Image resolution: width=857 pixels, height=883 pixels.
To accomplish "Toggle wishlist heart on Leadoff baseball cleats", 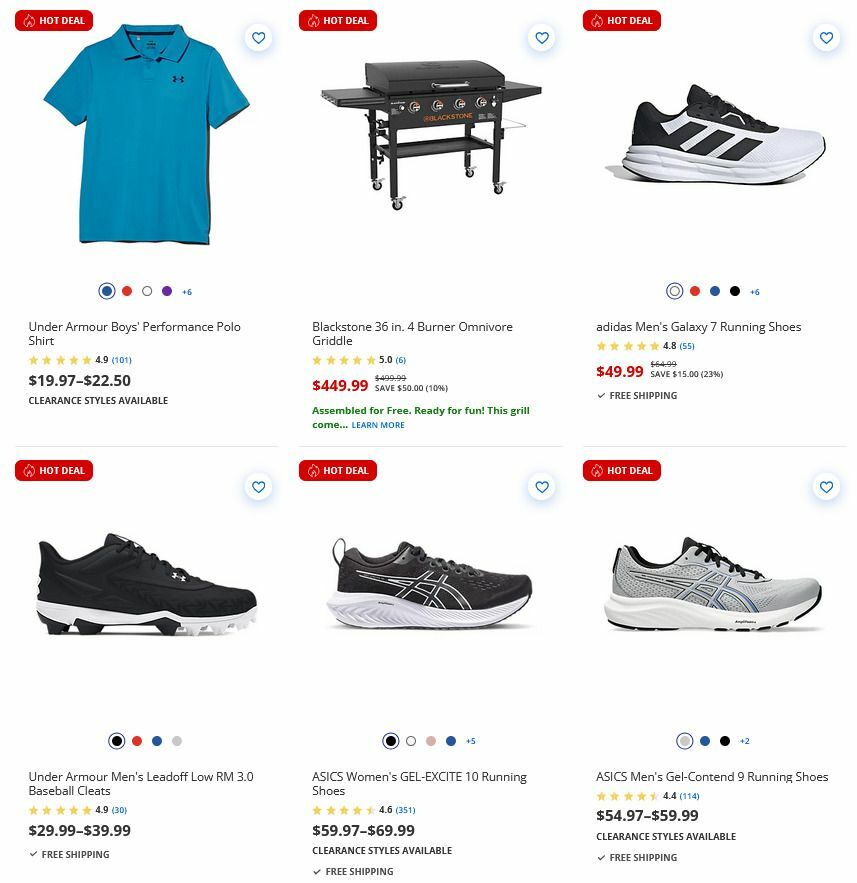I will (x=258, y=488).
